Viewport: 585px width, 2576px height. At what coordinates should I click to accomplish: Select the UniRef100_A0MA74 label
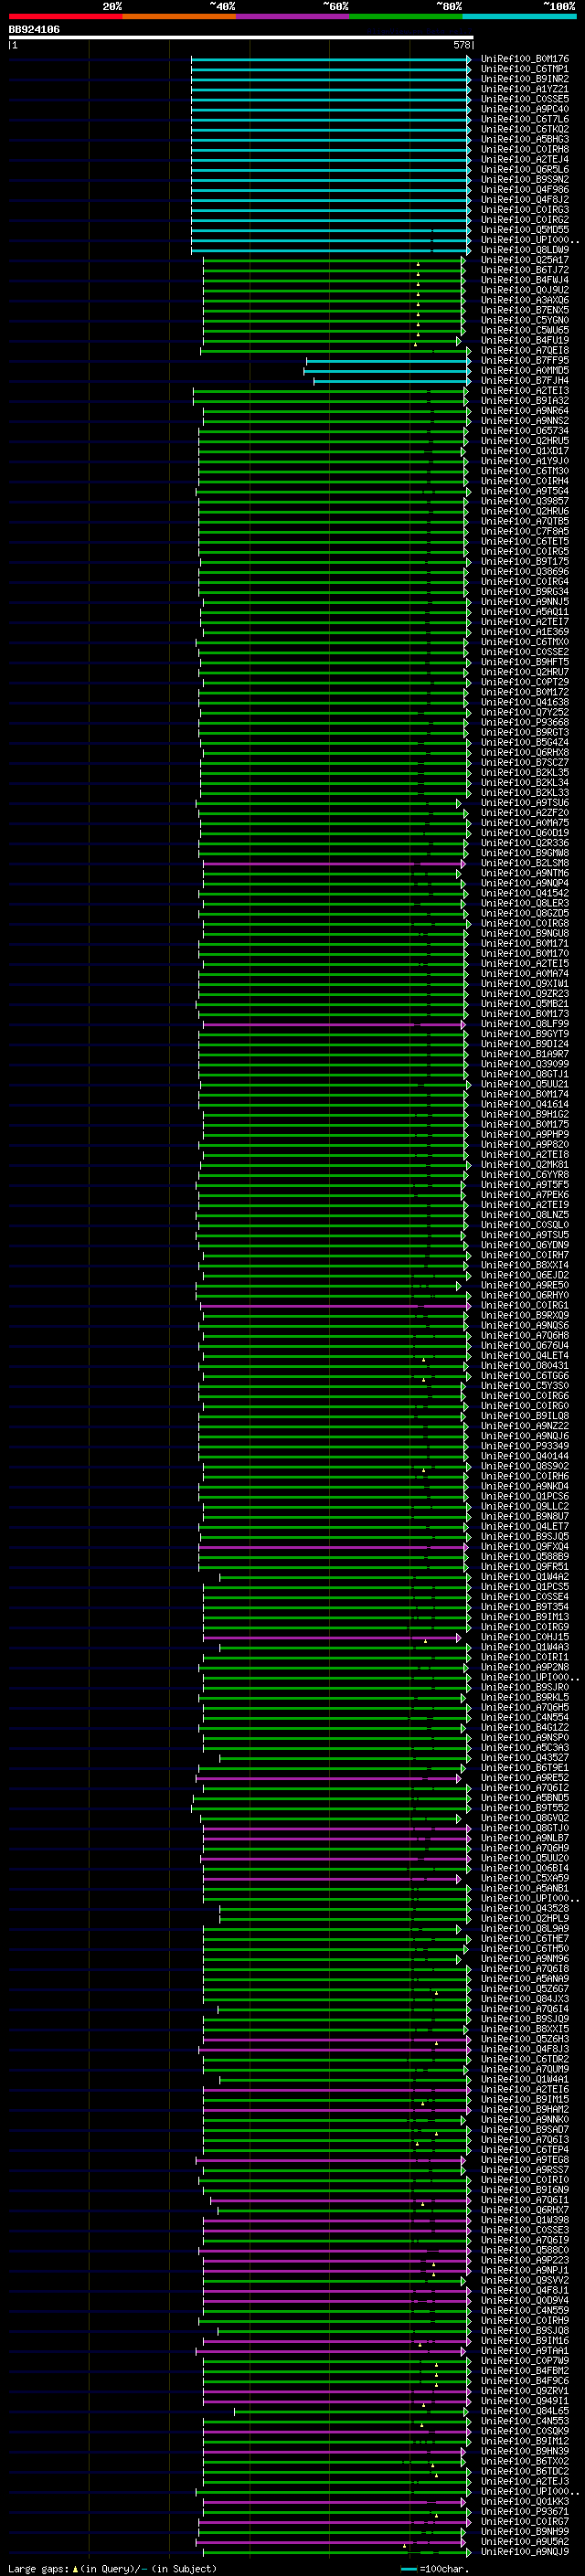click(524, 973)
